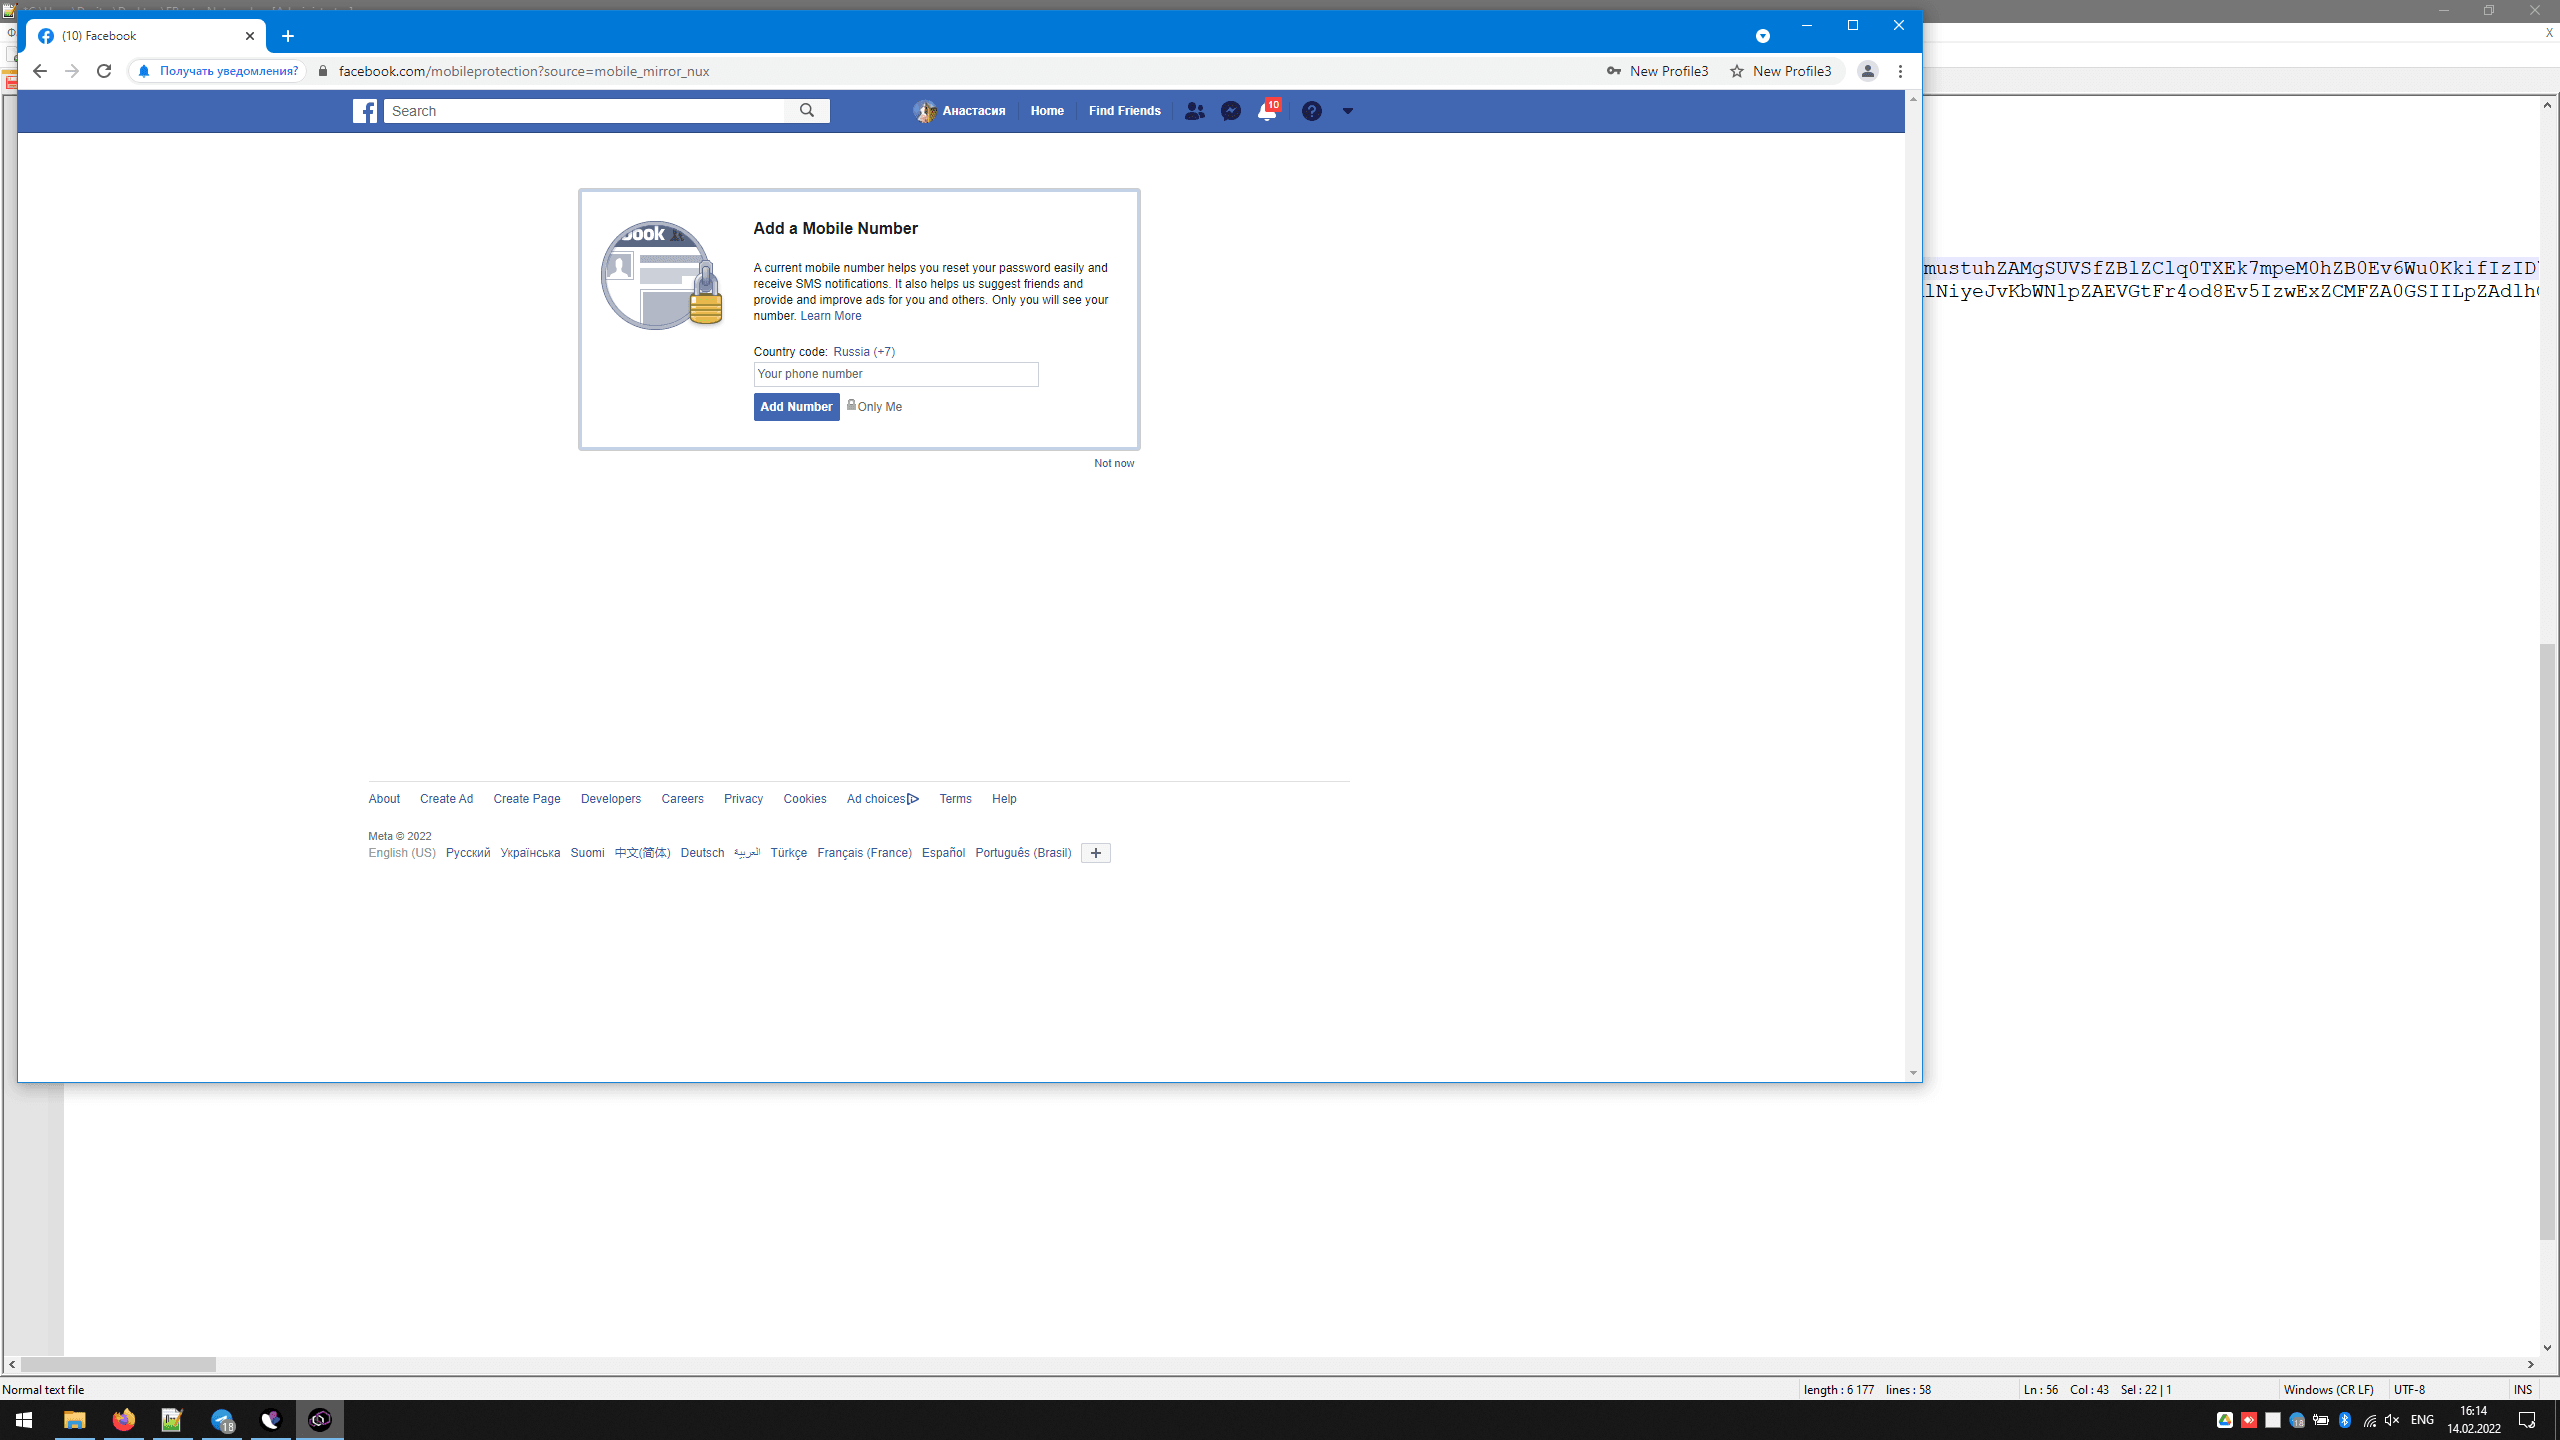Open the Анастасия profile link
Viewport: 2560px width, 1440px height.
(960, 111)
